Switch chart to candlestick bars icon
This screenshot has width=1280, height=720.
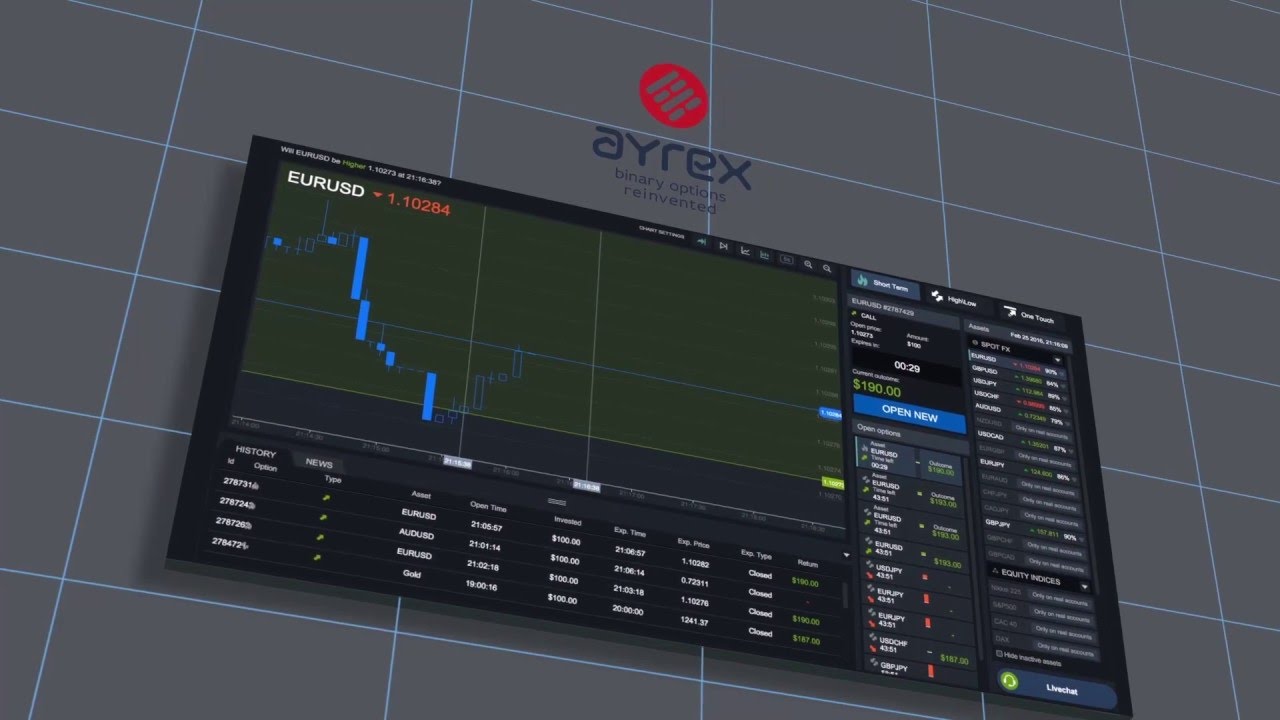(765, 255)
